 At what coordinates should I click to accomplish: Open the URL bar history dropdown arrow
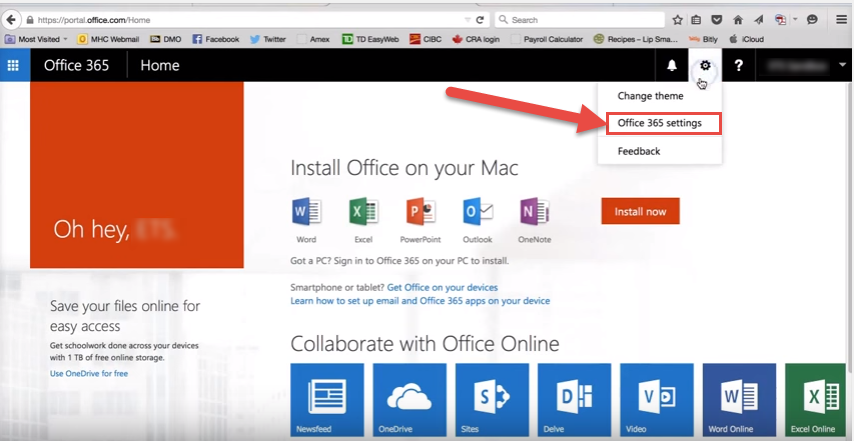pos(467,20)
